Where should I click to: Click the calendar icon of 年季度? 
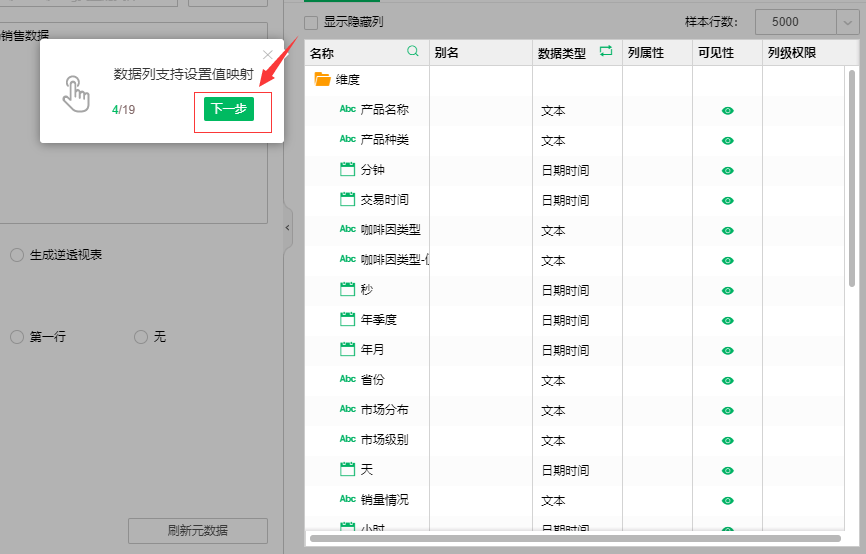[x=347, y=319]
